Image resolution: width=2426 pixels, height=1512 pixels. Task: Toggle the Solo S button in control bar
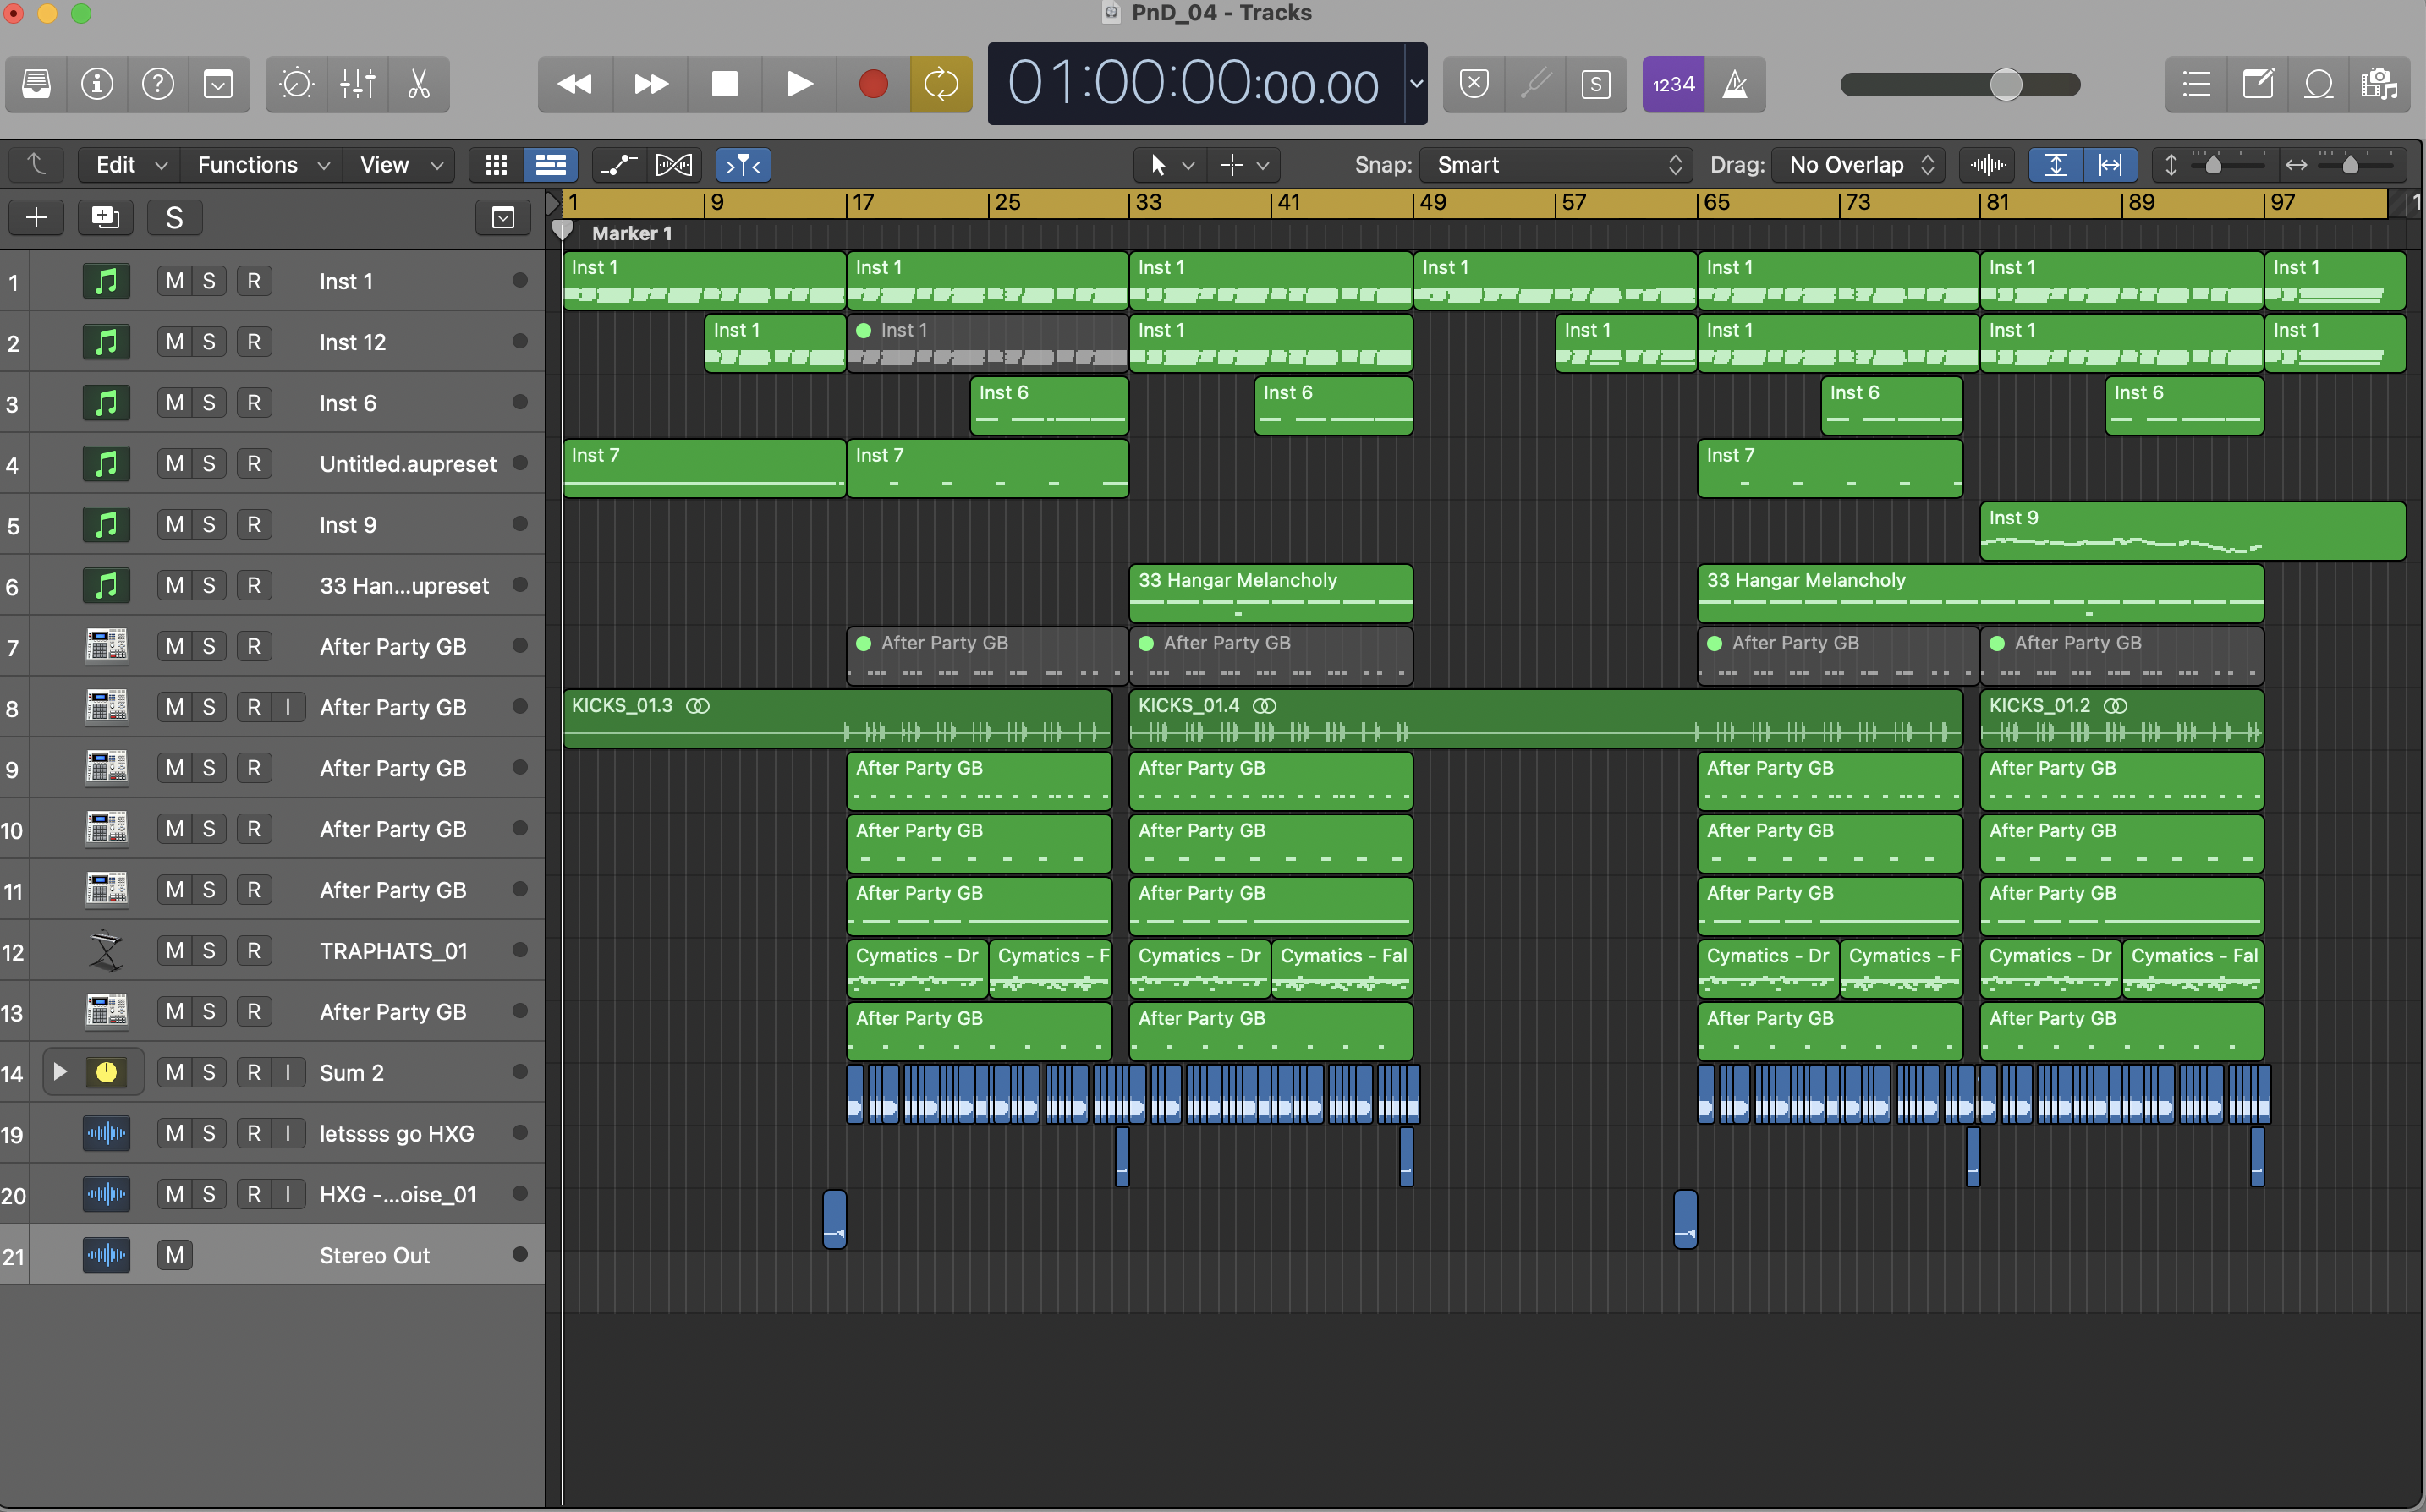1596,84
